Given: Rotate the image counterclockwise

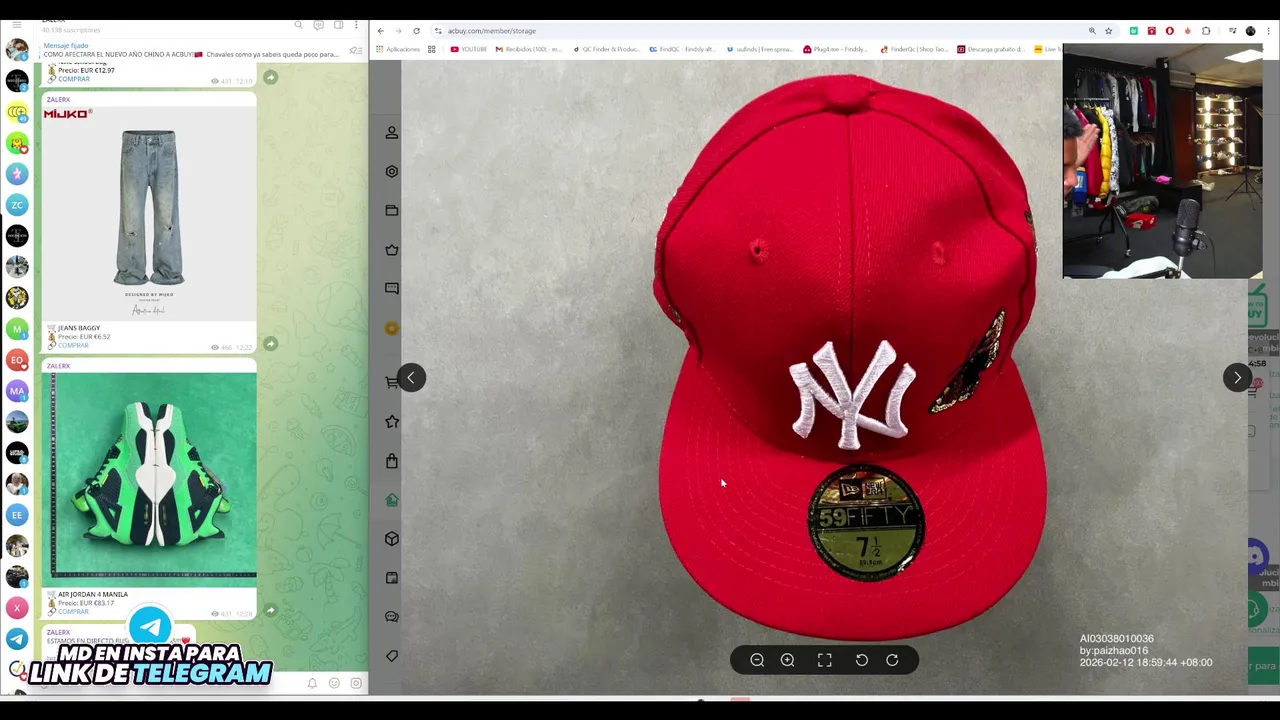Looking at the screenshot, I should pyautogui.click(x=861, y=660).
